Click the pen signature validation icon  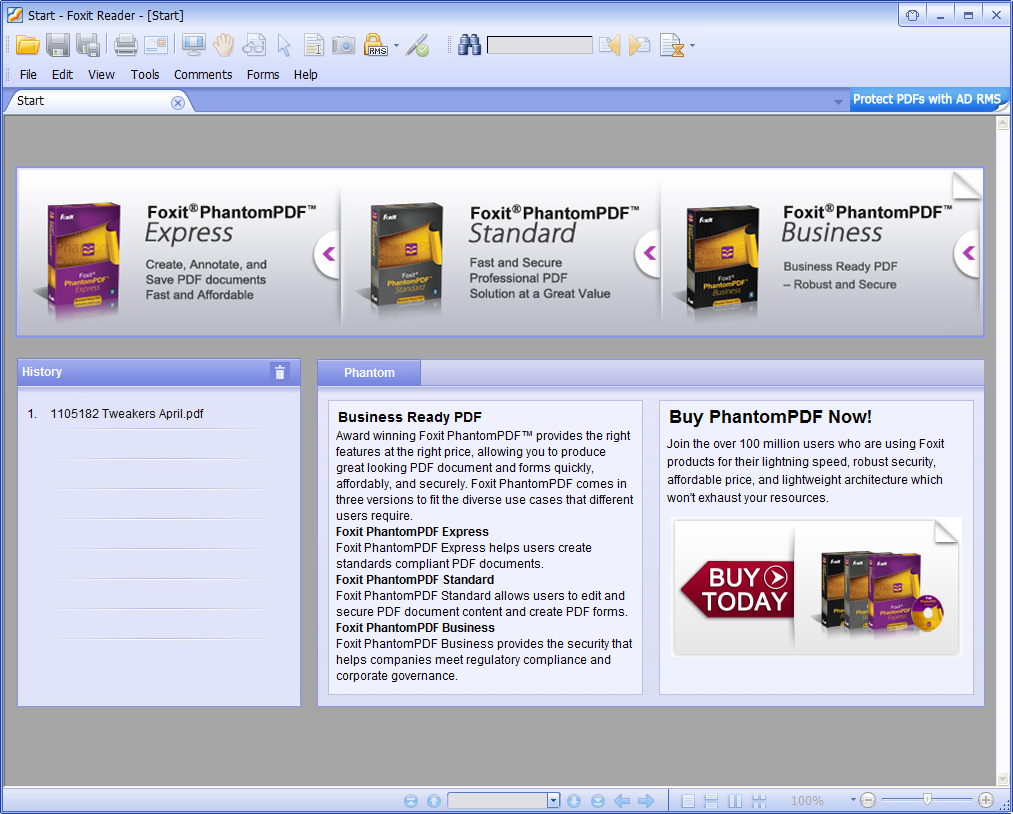pos(417,45)
